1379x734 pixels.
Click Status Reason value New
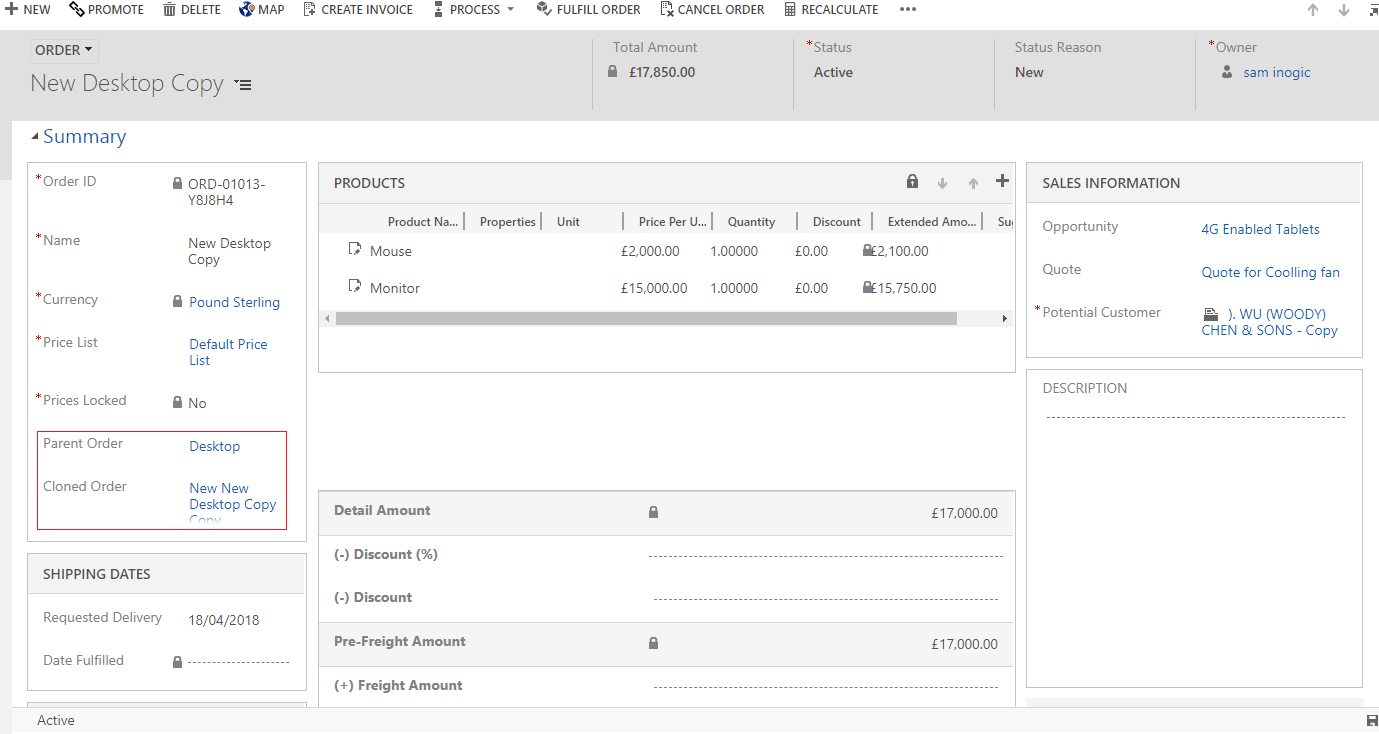tap(1029, 72)
